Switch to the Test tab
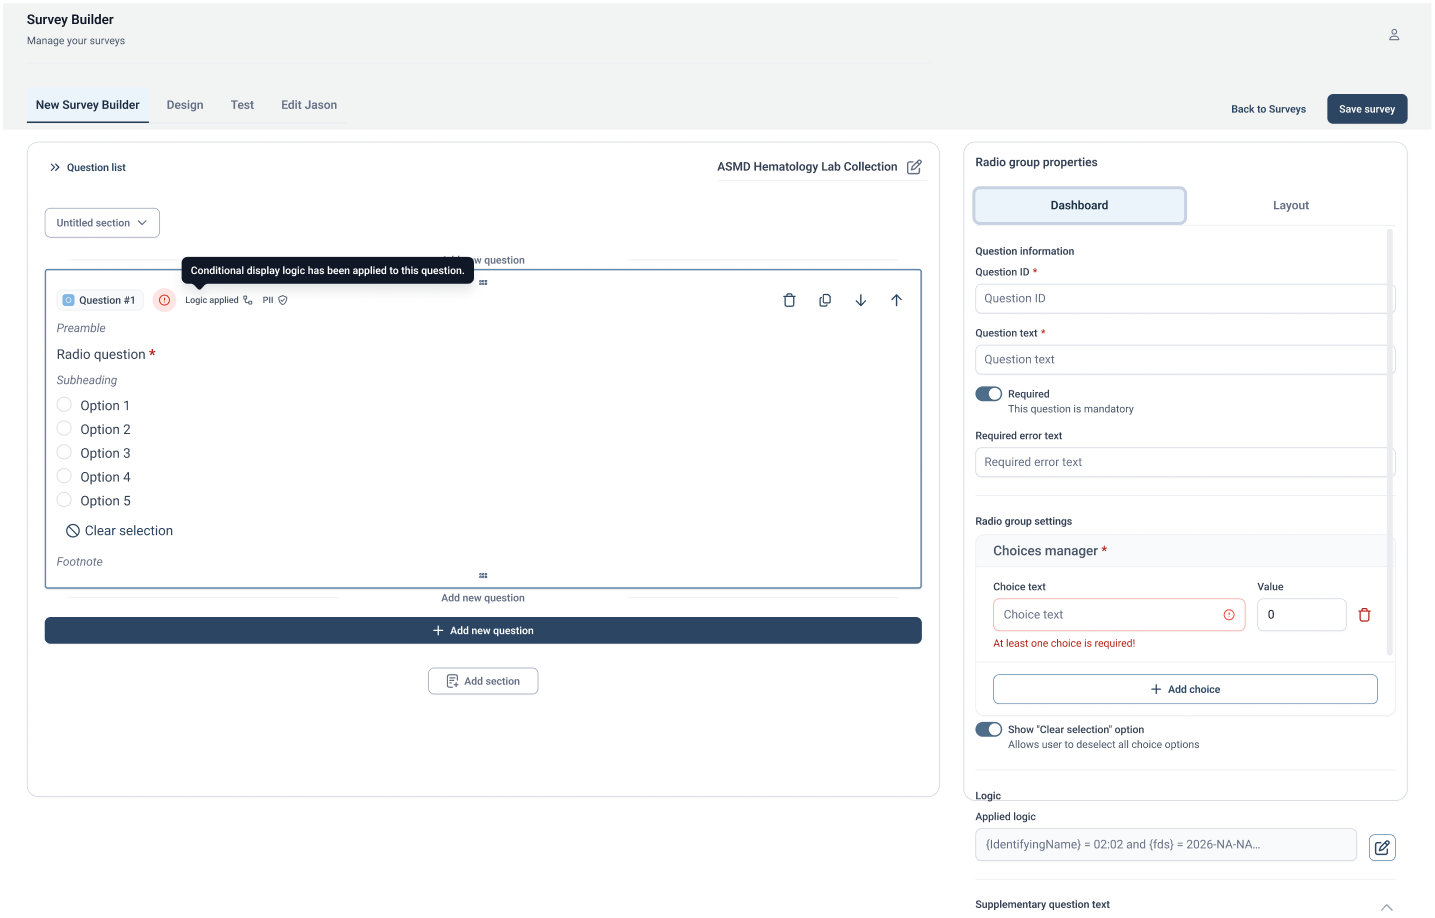Screen dimensions: 1435x918 (242, 105)
